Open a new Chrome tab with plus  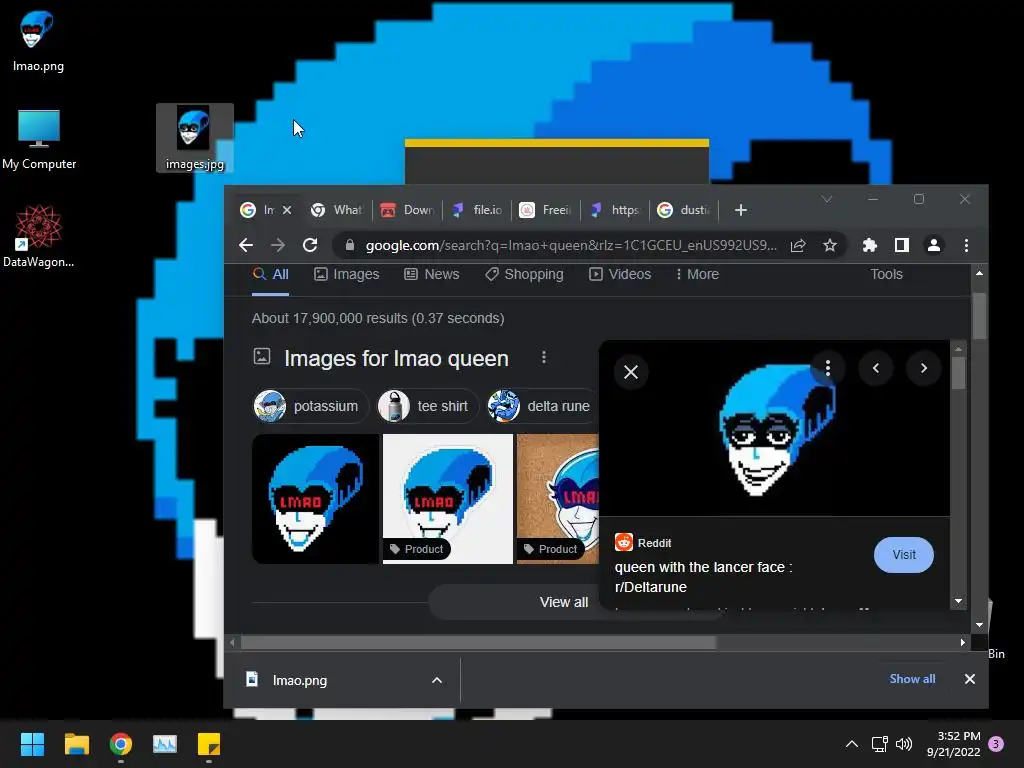(x=741, y=210)
